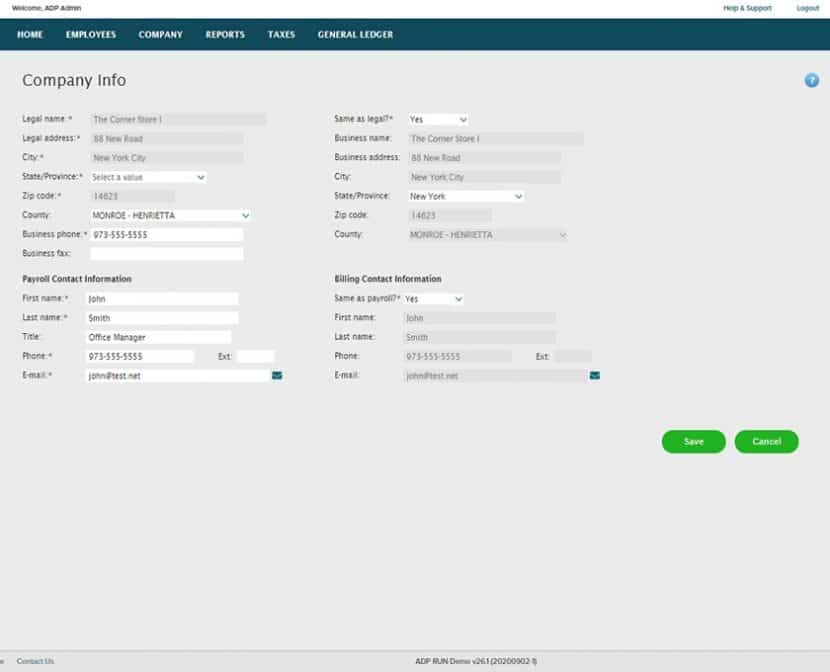Open the GENERAL LEDGER section
The image size is (830, 672).
[x=355, y=34]
